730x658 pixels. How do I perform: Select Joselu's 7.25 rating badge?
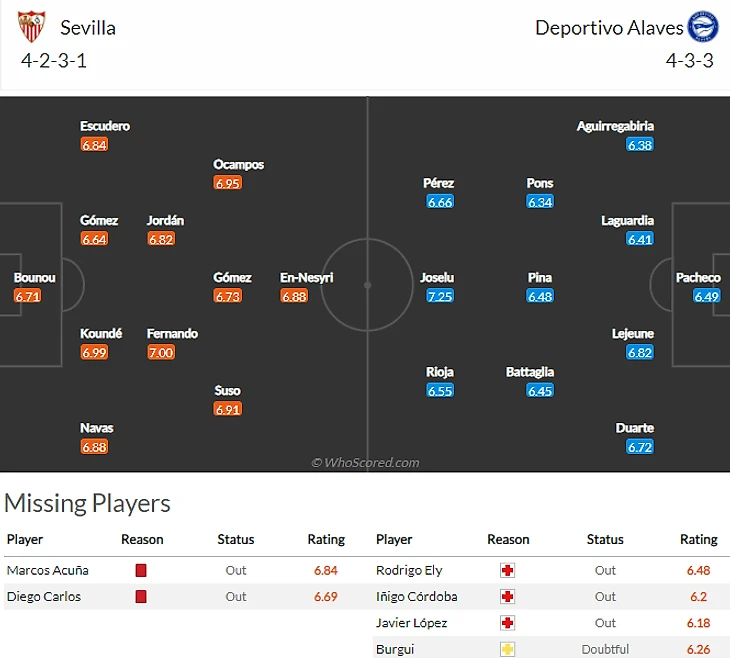[440, 296]
